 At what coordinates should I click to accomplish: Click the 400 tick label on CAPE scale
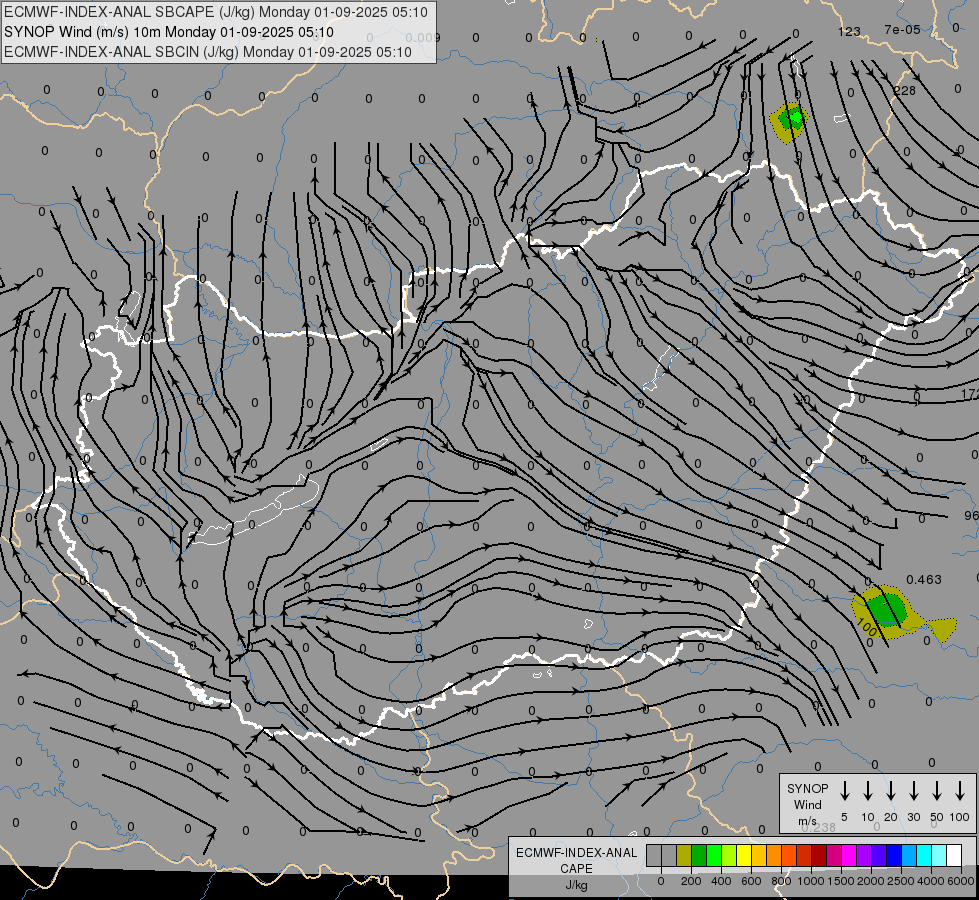click(x=721, y=881)
